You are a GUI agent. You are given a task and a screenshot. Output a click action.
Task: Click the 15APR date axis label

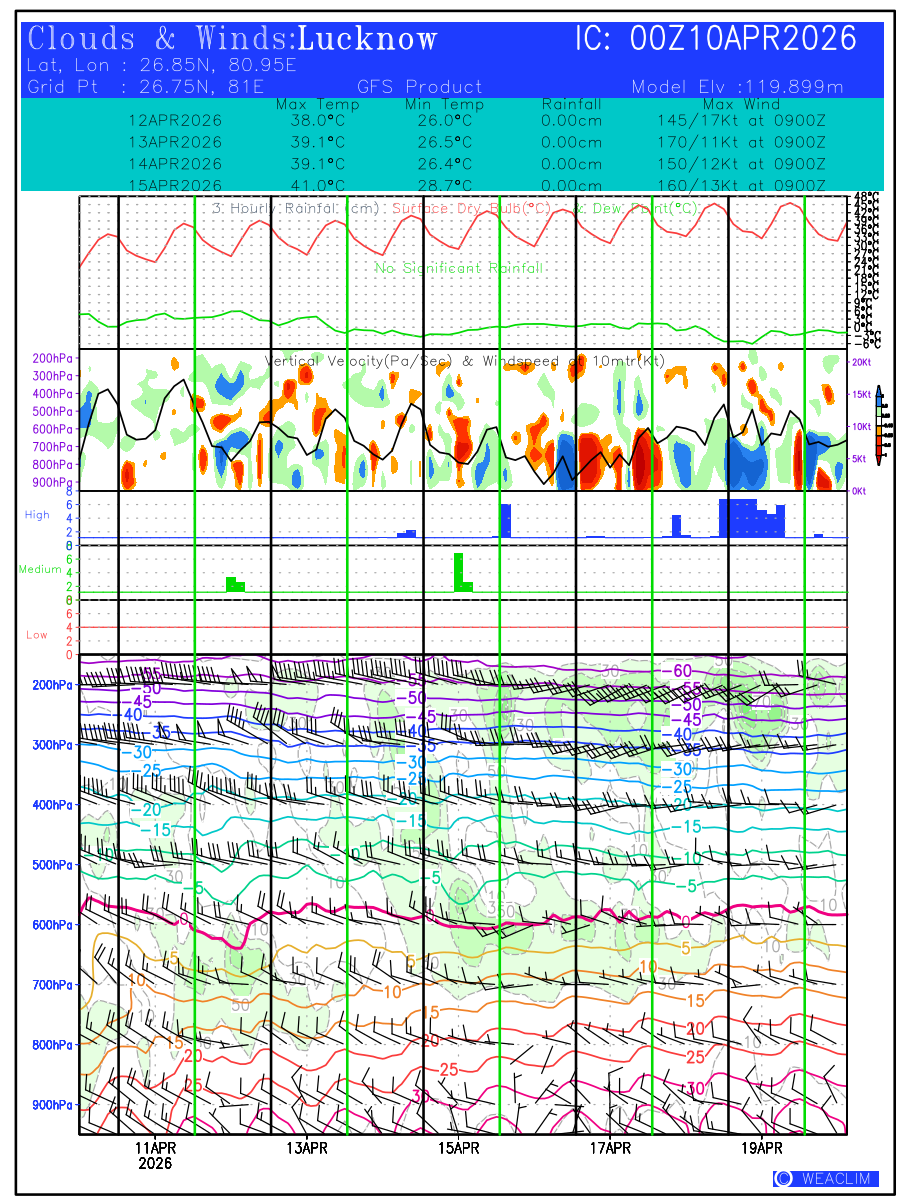click(x=459, y=1147)
